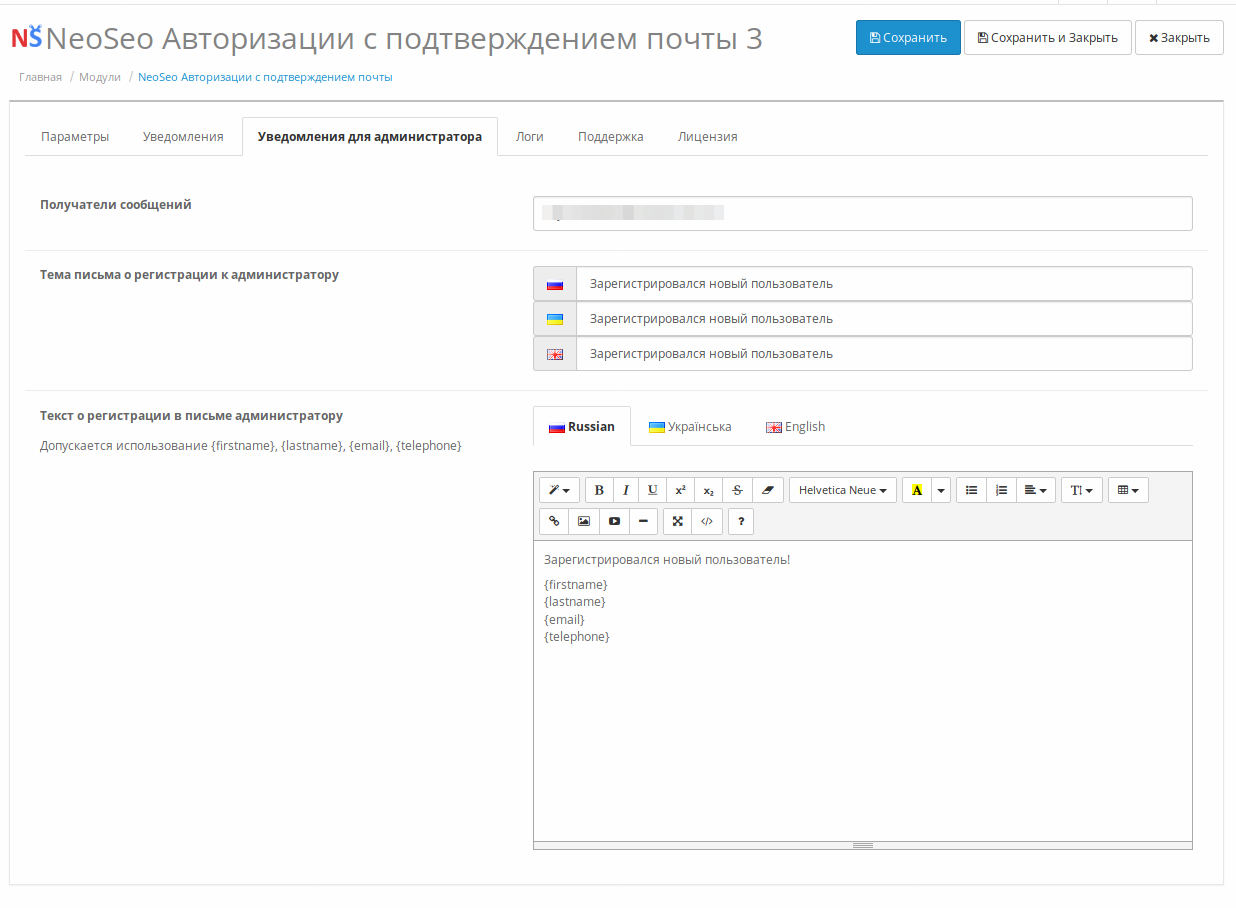Open the table insert dropdown
The width and height of the screenshot is (1236, 908).
coord(1128,490)
